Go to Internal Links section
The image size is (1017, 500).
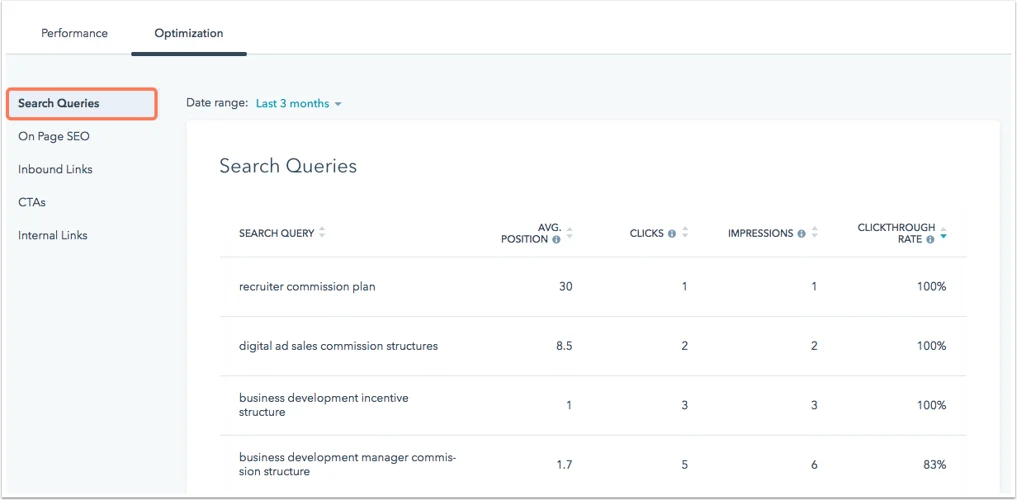53,235
